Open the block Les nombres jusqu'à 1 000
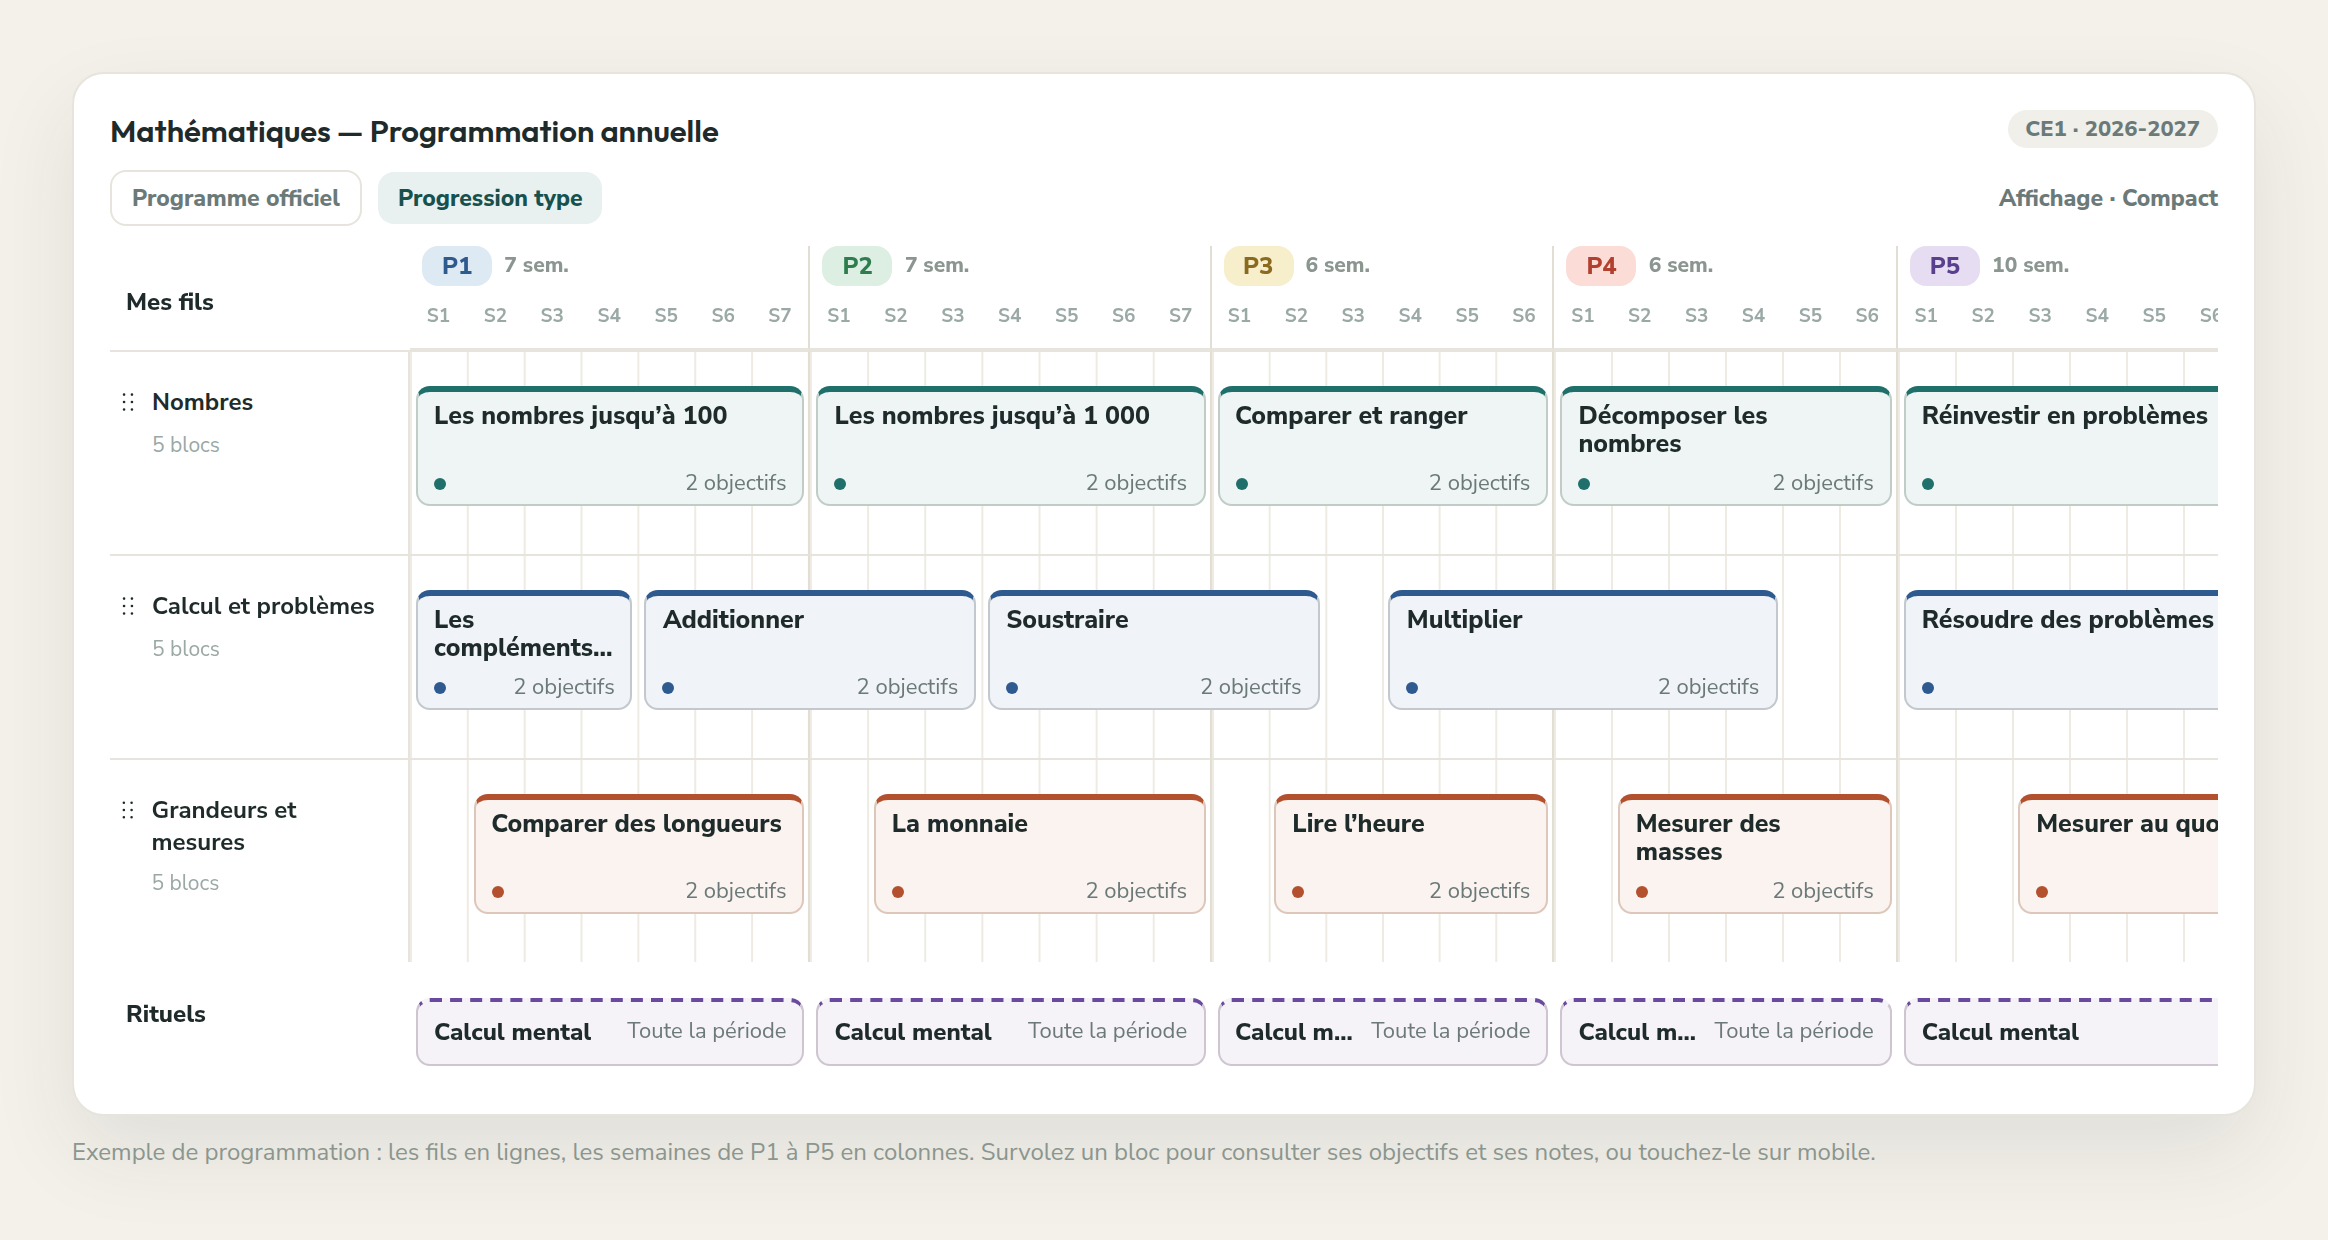This screenshot has height=1240, width=2328. 1011,446
